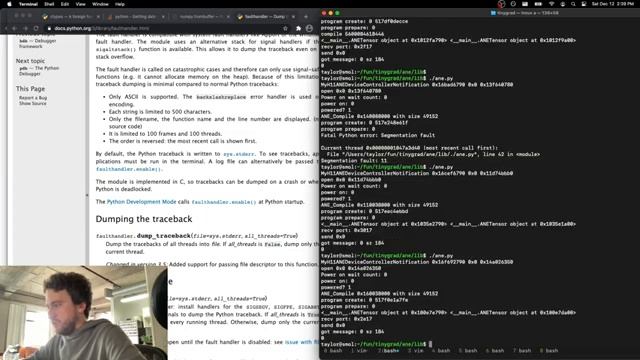The height and width of the screenshot is (360, 640).
Task: Follow the sys.stderr link
Action: click(x=239, y=154)
